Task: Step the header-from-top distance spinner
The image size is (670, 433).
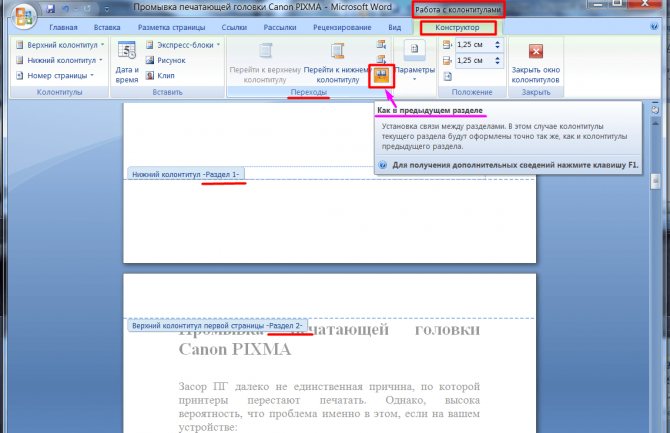Action: 497,44
